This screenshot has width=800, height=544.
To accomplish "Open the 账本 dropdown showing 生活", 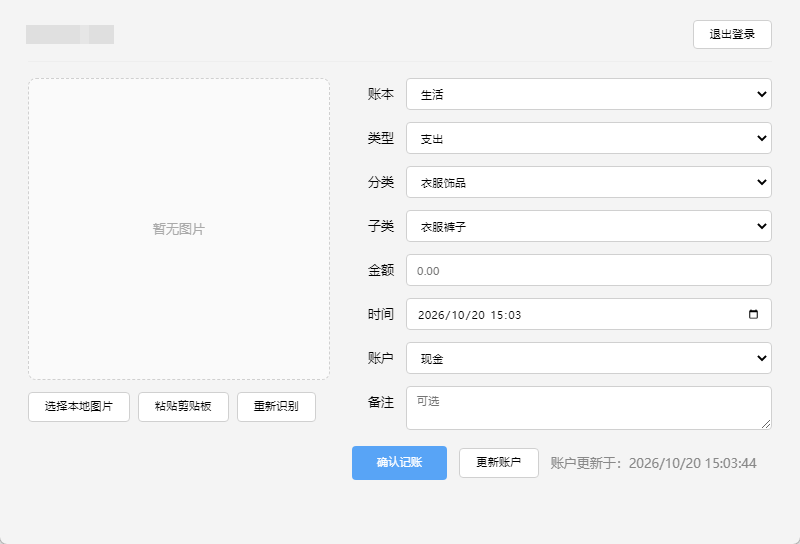I will pos(589,94).
